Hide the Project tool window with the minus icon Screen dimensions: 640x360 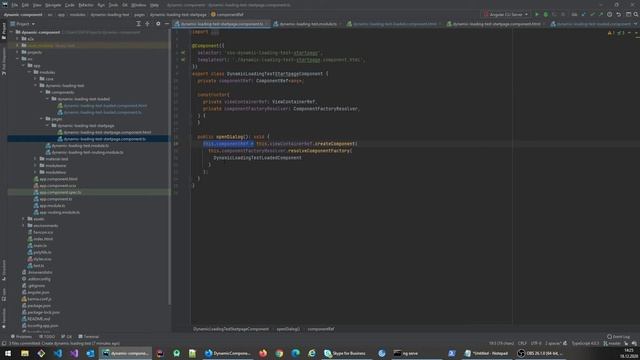[x=167, y=24]
